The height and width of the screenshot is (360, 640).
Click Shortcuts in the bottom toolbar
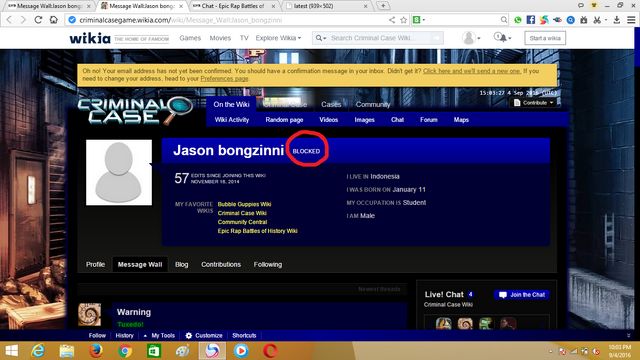coord(244,336)
